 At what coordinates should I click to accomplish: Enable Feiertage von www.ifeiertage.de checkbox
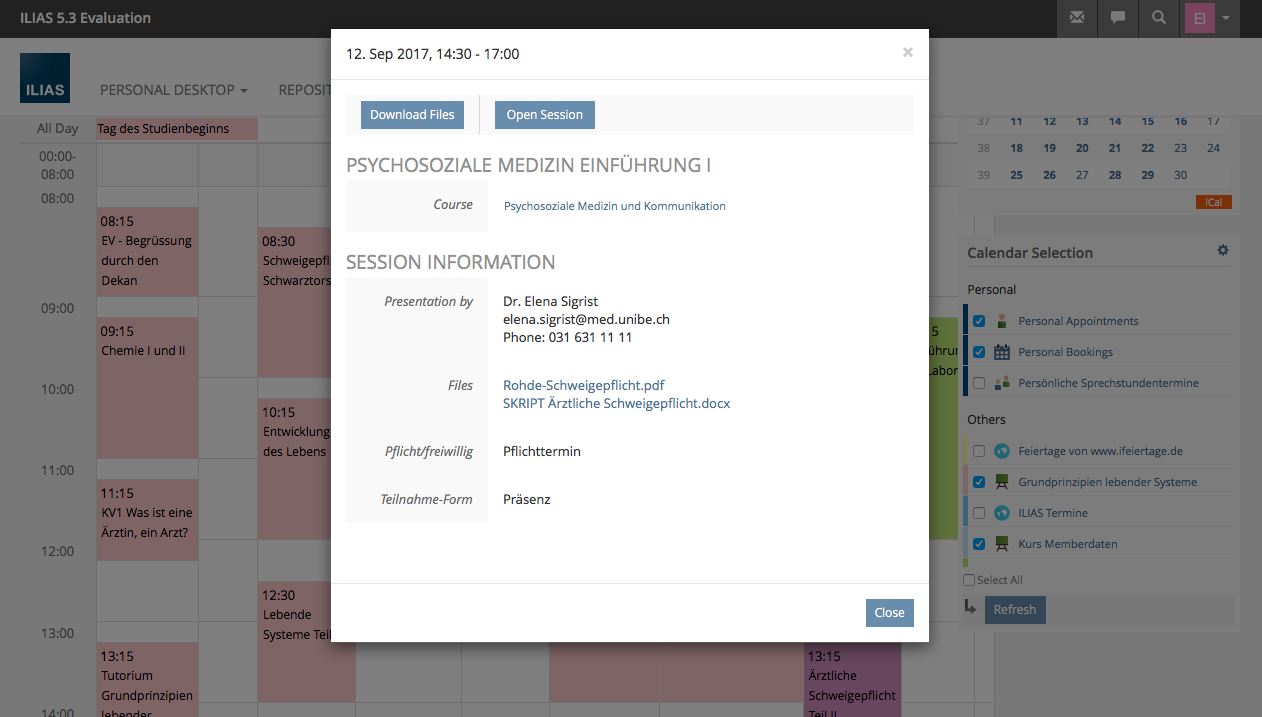(x=979, y=451)
